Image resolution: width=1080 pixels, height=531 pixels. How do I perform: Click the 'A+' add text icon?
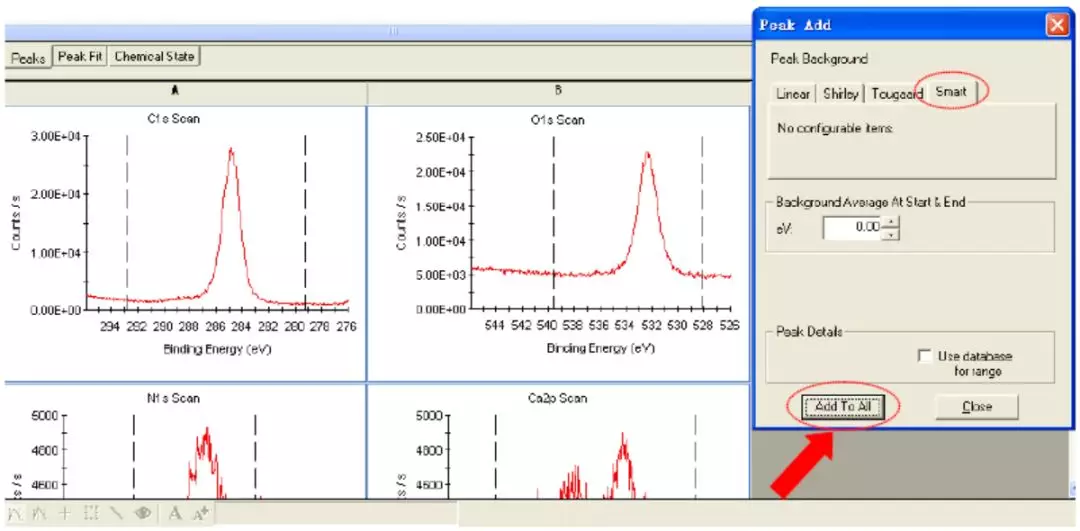click(200, 513)
